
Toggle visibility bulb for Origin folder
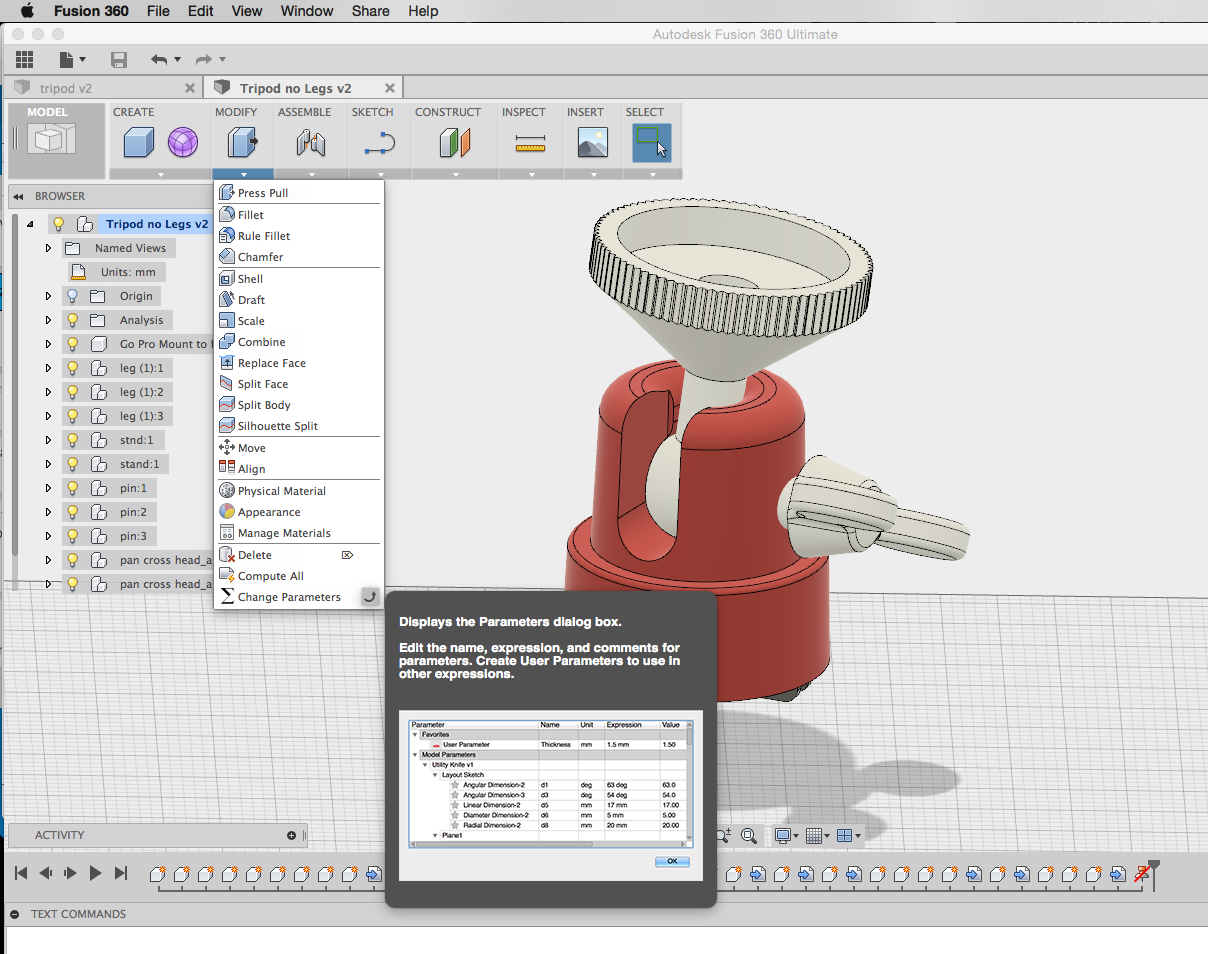tap(72, 296)
